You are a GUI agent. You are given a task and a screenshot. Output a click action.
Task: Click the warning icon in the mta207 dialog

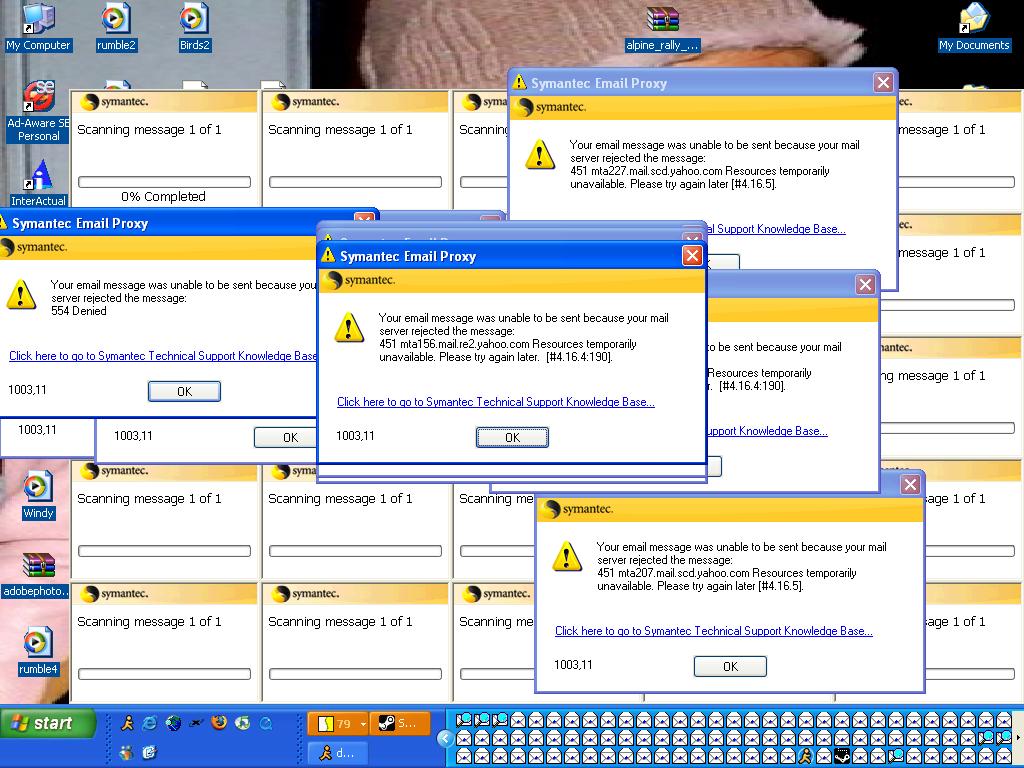[566, 556]
